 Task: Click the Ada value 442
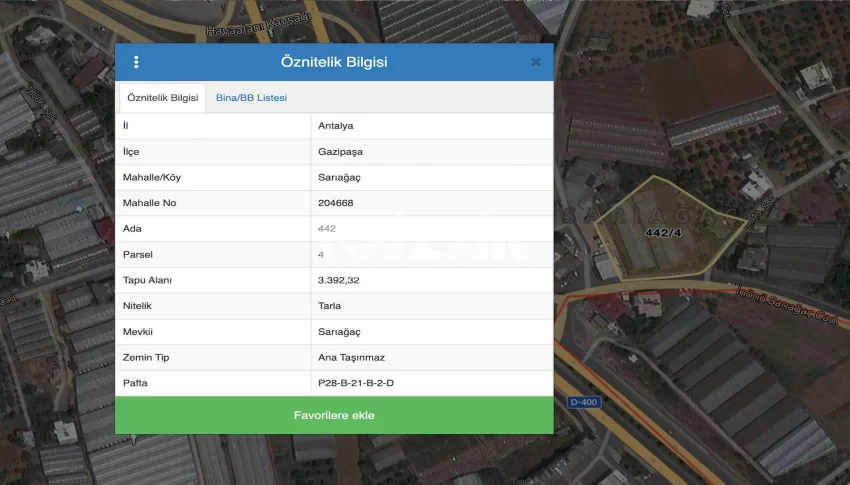click(326, 229)
